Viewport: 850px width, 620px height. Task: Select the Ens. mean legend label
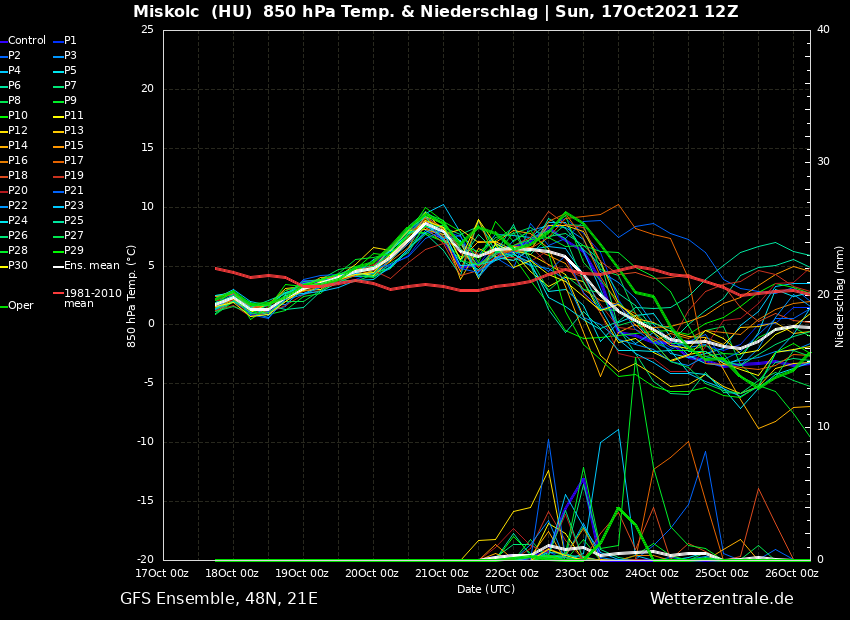click(x=91, y=266)
